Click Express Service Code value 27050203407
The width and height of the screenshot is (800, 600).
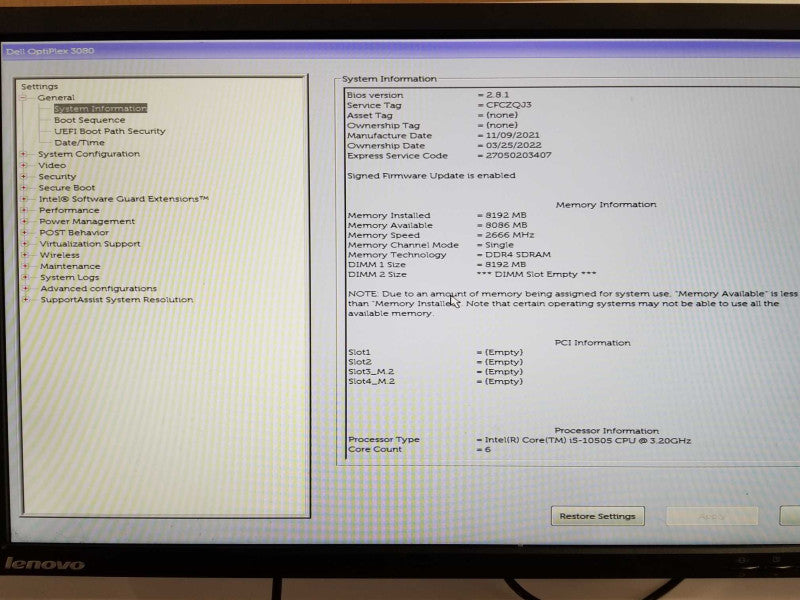coord(518,155)
